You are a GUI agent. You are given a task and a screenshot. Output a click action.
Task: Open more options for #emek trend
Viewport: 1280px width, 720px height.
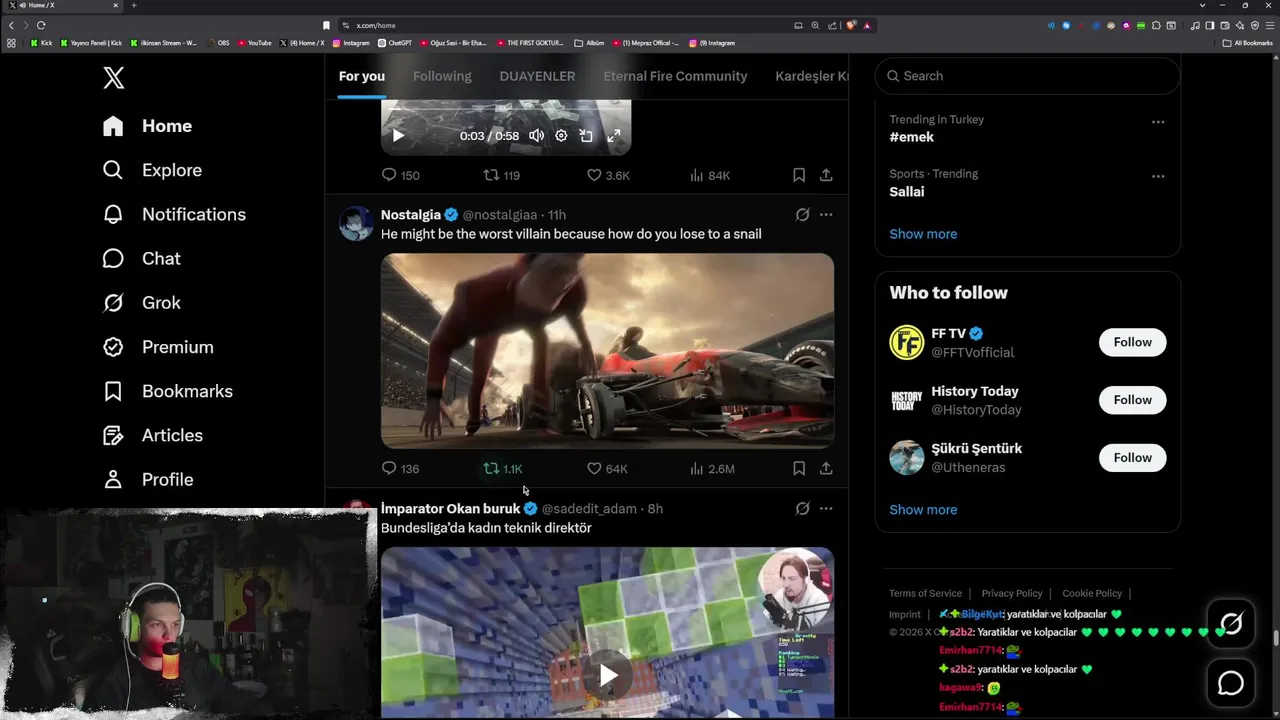click(1158, 122)
